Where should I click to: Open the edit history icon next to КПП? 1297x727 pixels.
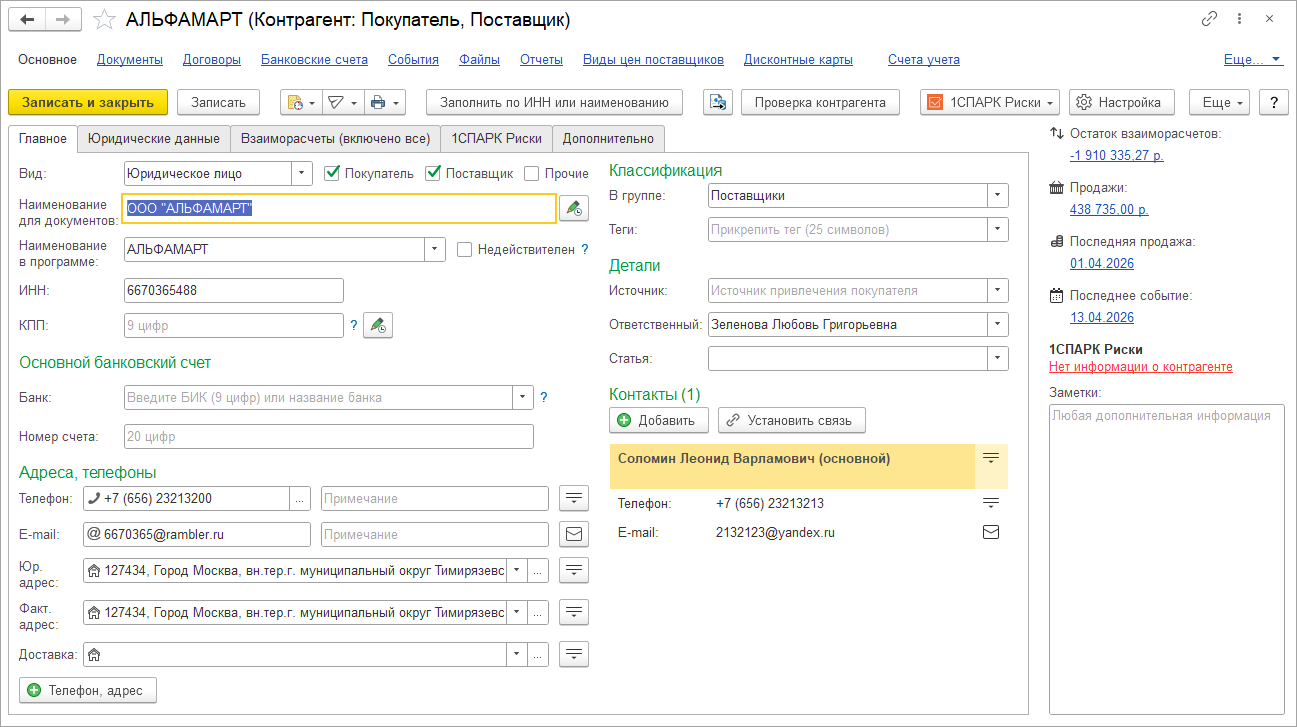[x=377, y=325]
